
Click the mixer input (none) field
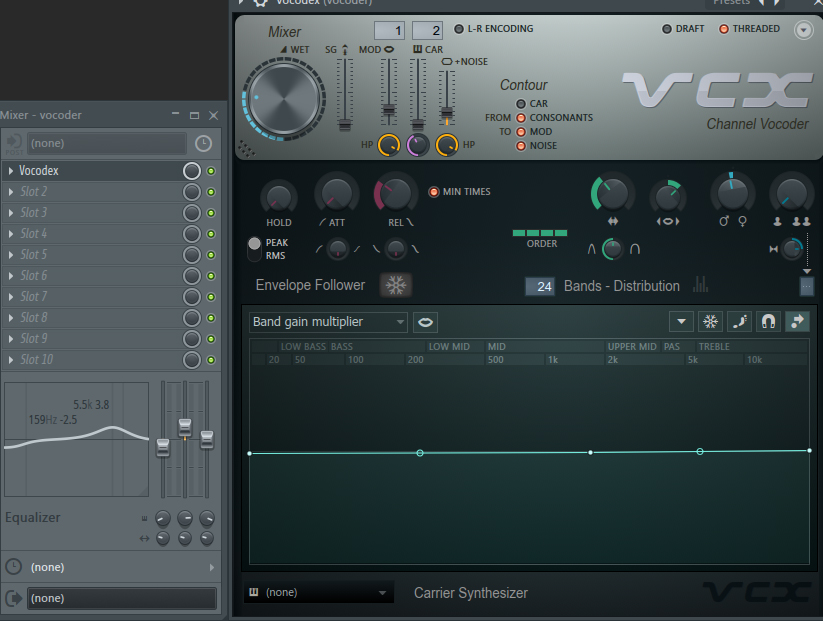107,143
